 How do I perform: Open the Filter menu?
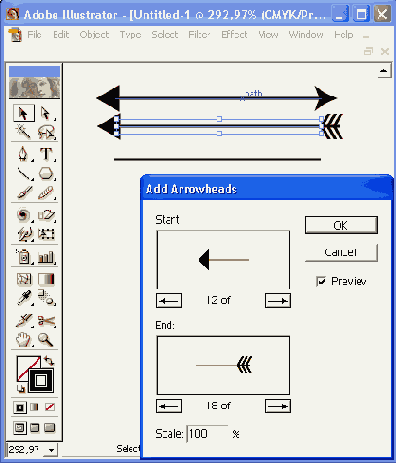click(x=199, y=35)
